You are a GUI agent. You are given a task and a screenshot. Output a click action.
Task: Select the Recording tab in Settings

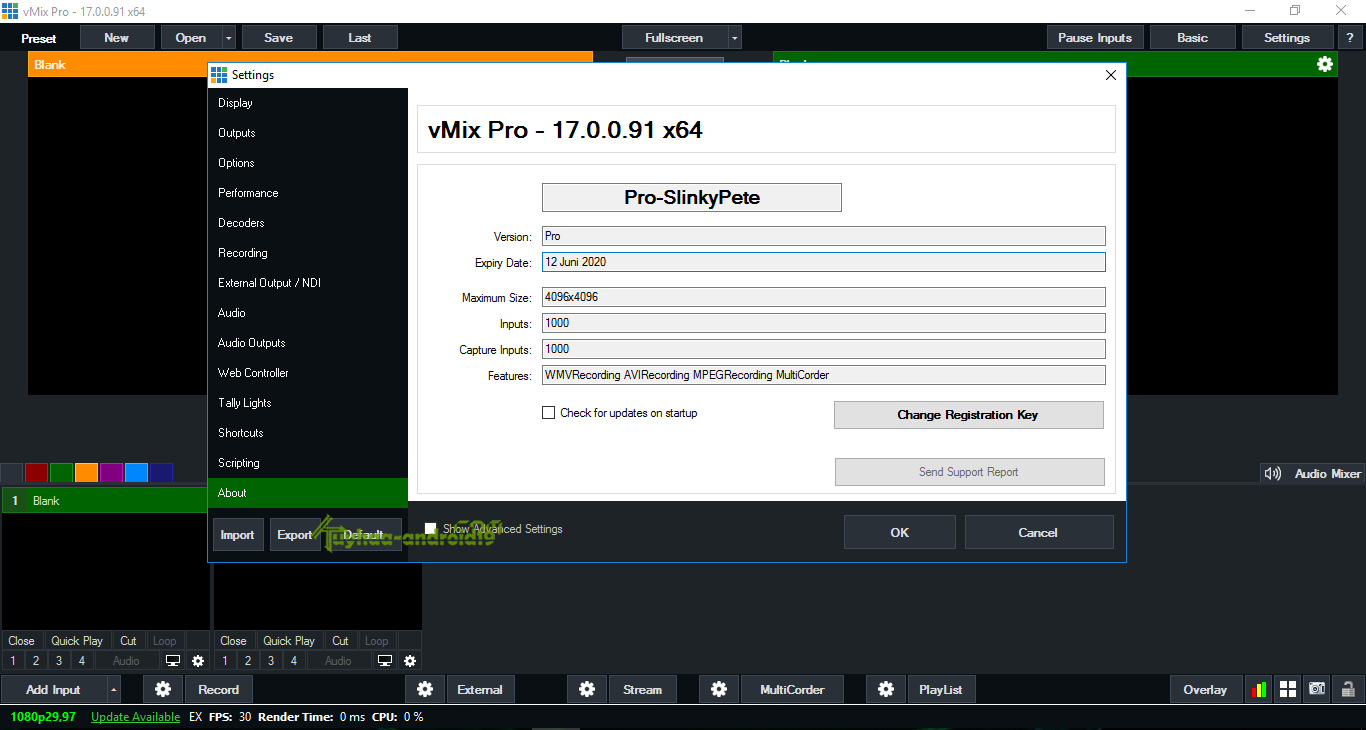[308, 253]
